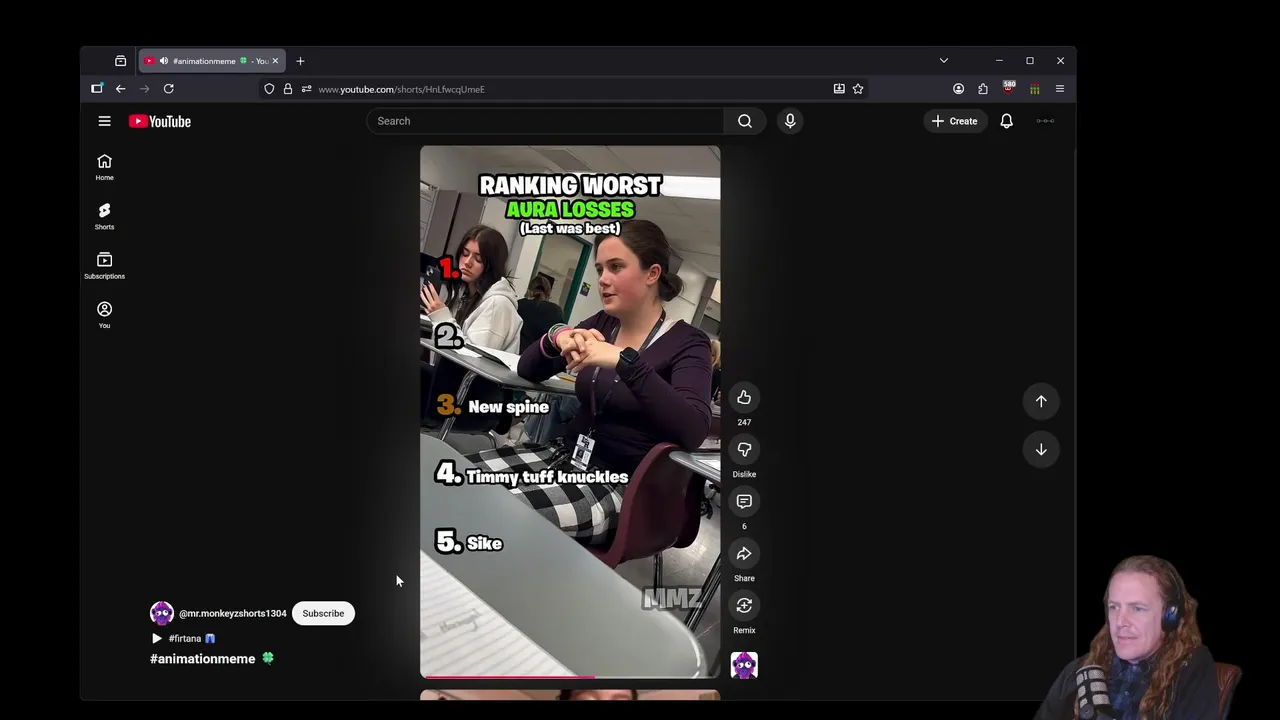Go to previous Short with up arrow

point(1041,401)
